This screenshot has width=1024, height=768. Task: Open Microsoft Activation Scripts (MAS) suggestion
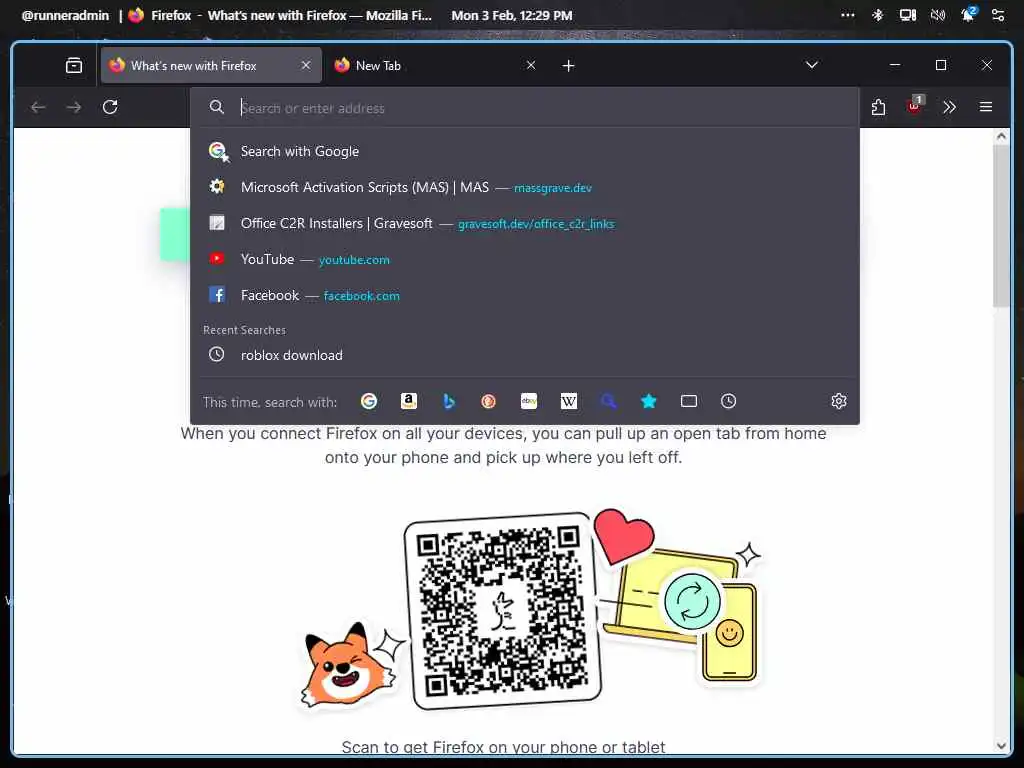click(525, 187)
